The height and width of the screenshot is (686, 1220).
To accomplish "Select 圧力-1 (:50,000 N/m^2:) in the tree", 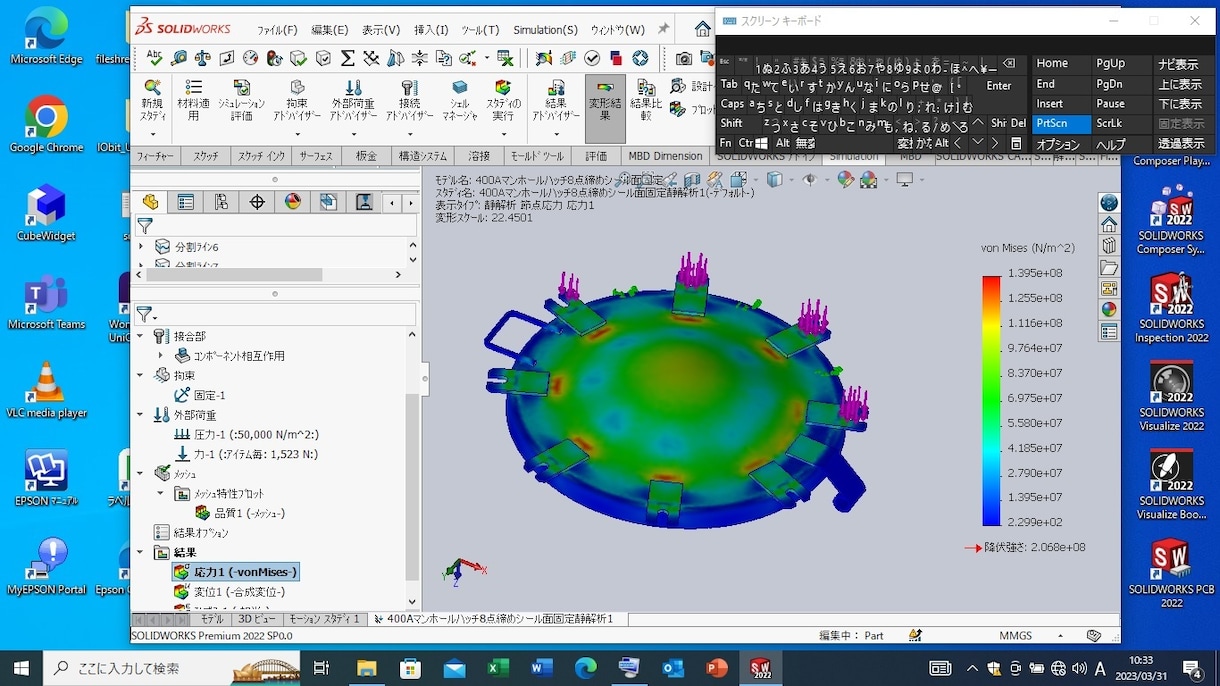I will [246, 435].
